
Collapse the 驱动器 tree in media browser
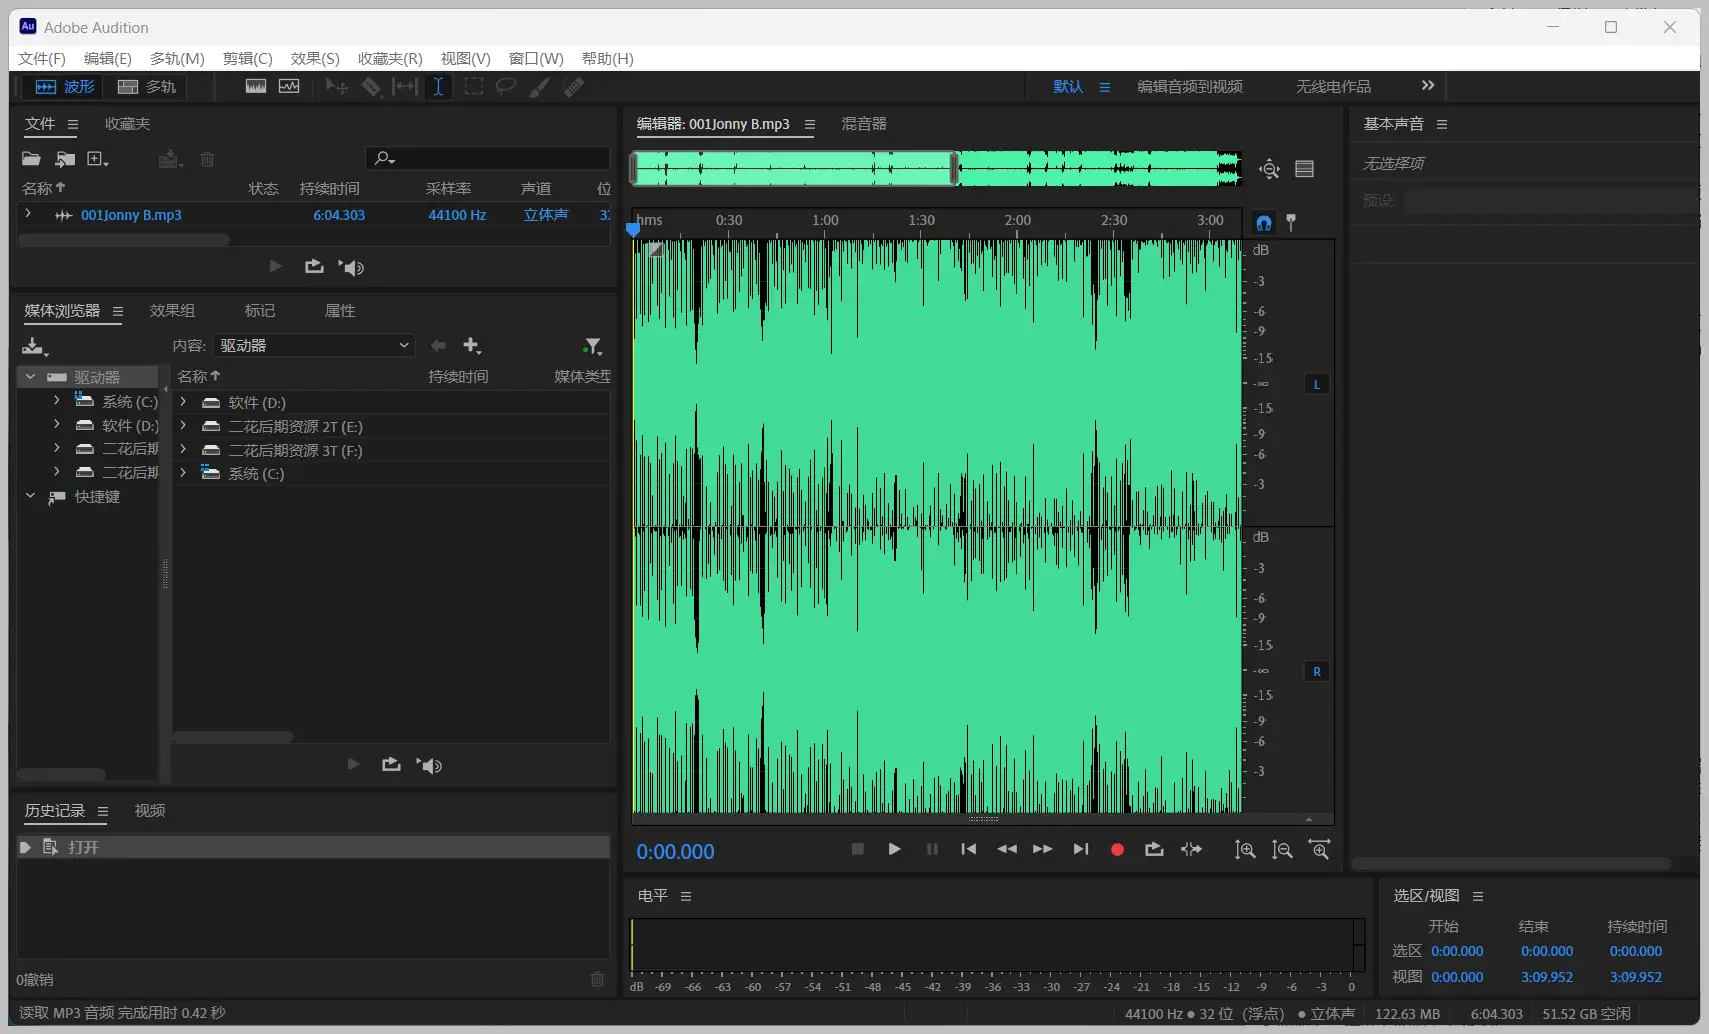click(x=31, y=376)
